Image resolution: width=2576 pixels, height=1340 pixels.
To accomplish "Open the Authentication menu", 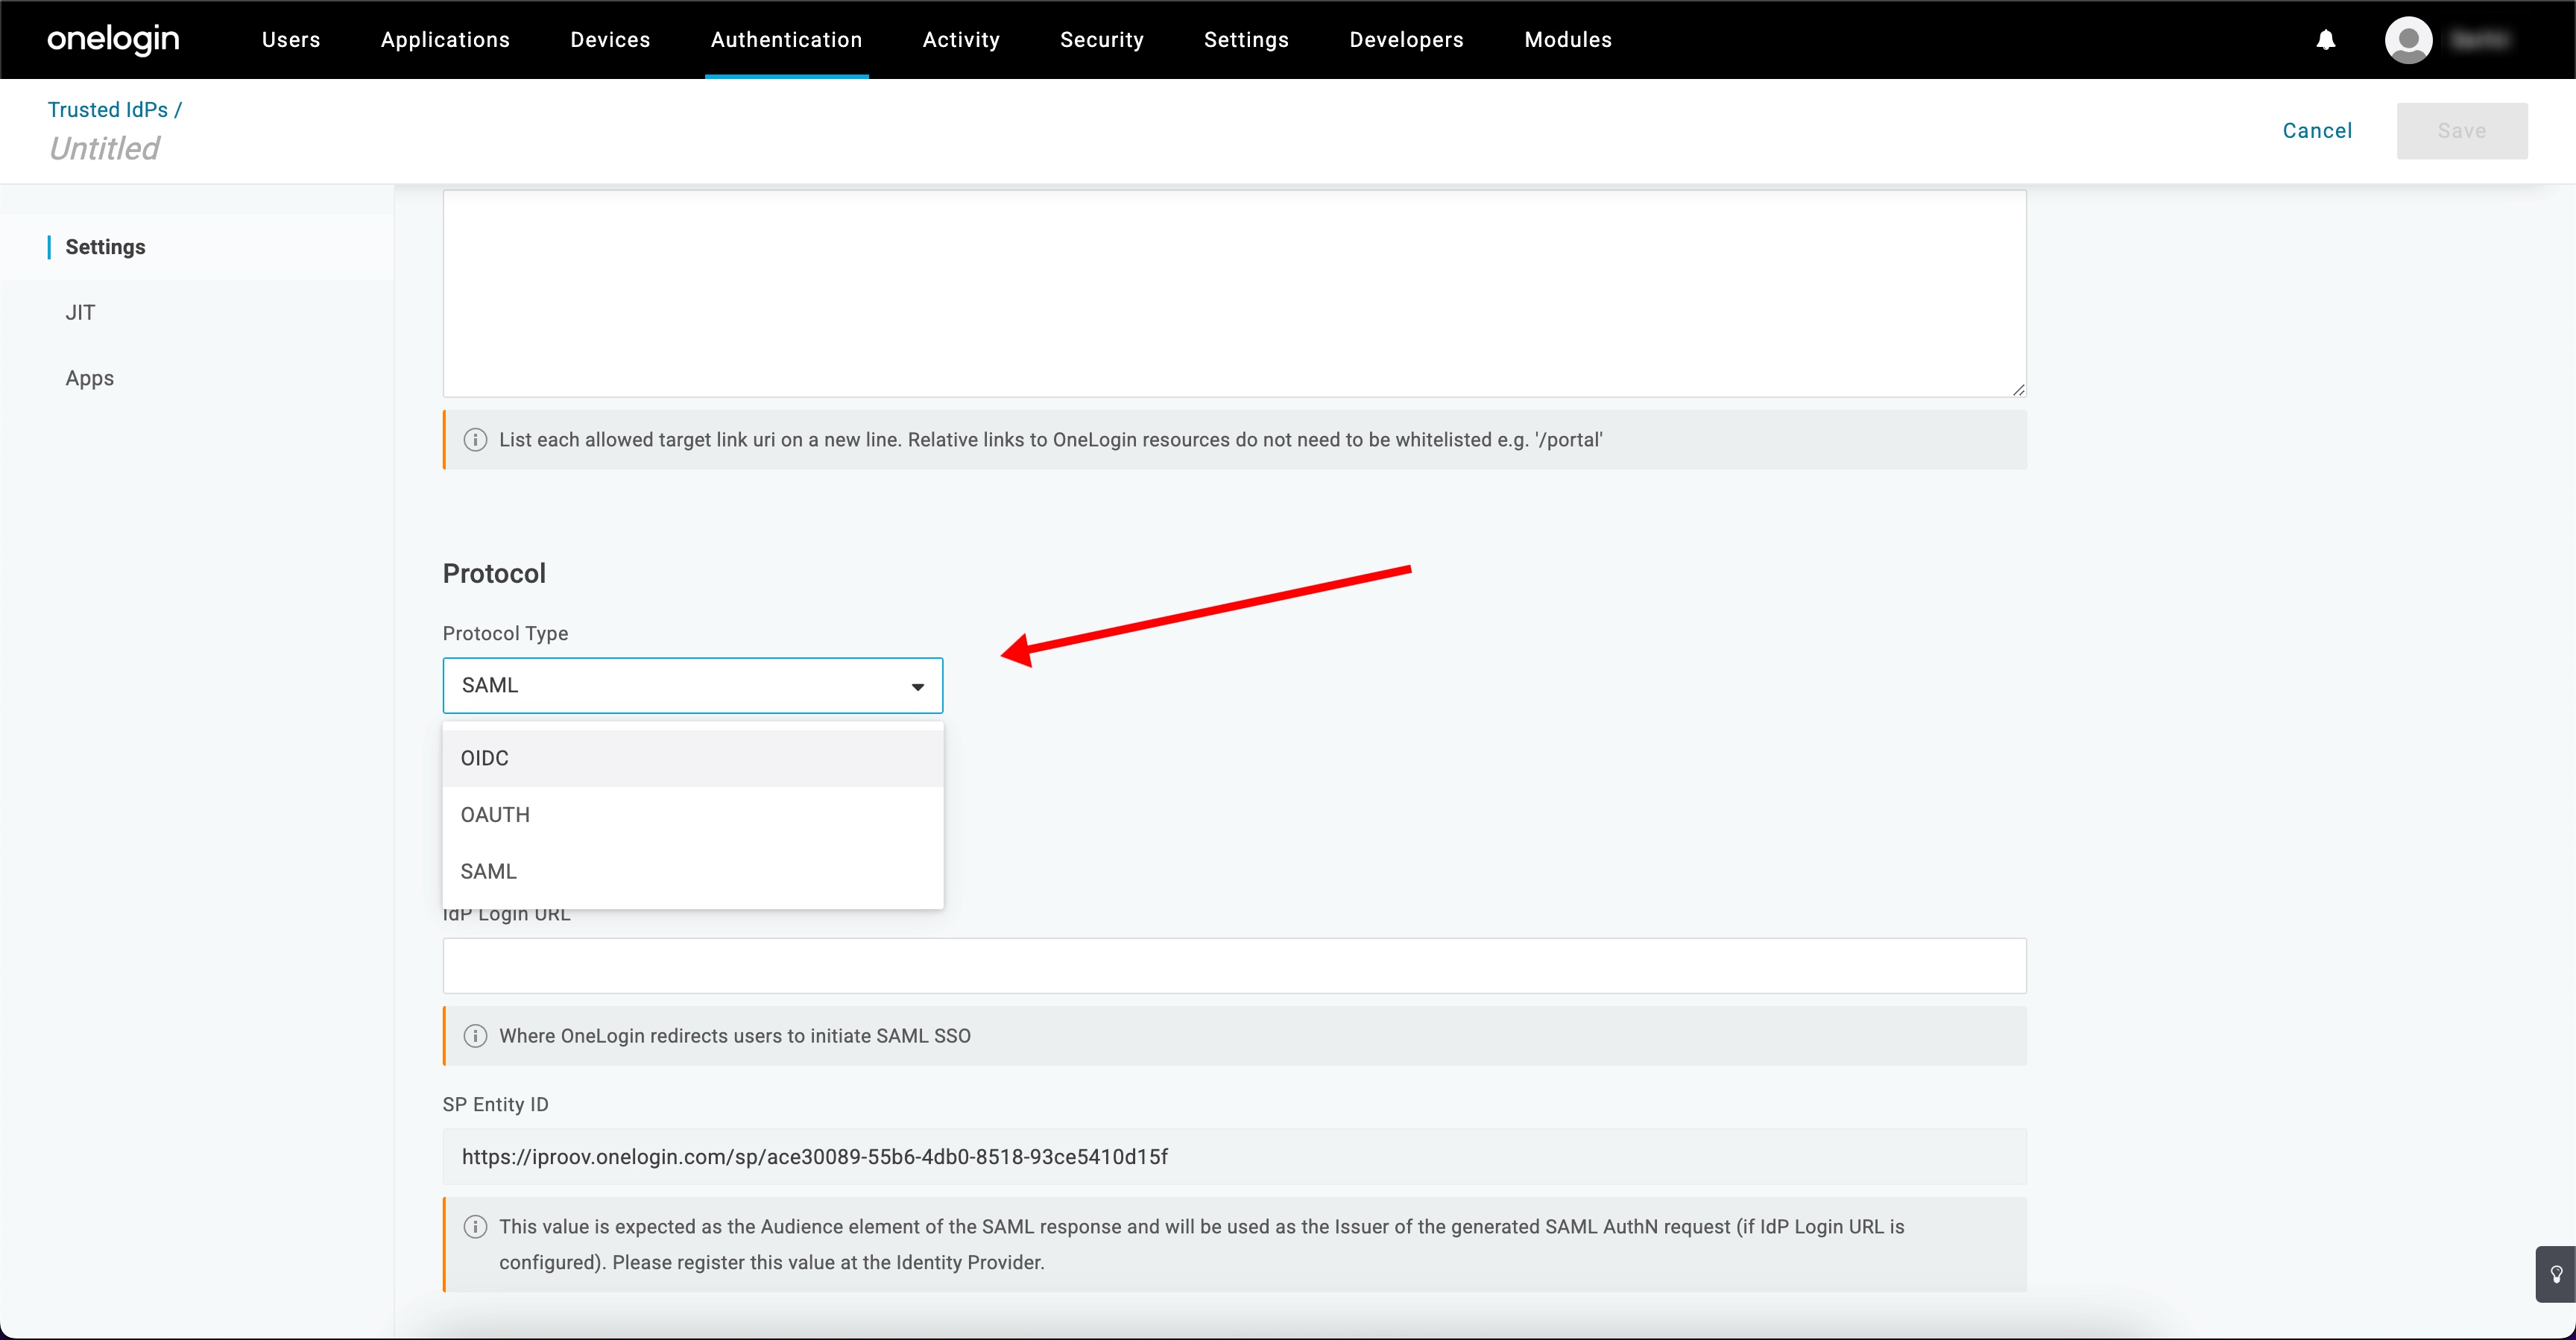I will 786,40.
